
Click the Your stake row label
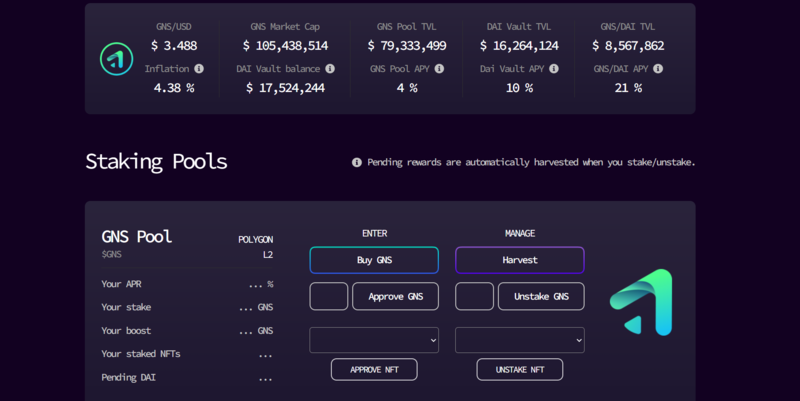point(126,307)
